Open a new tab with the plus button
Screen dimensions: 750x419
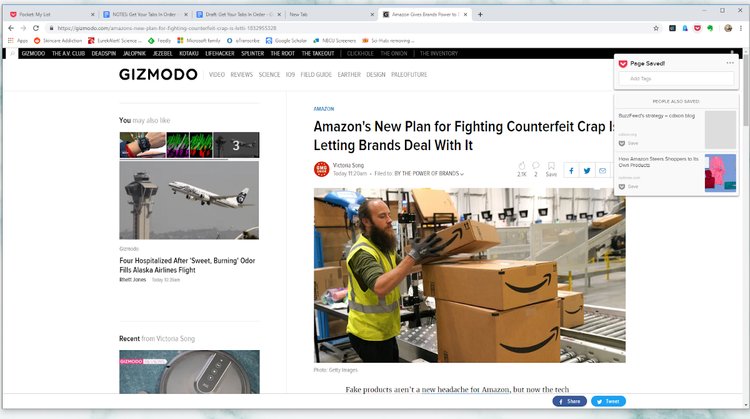[x=480, y=14]
